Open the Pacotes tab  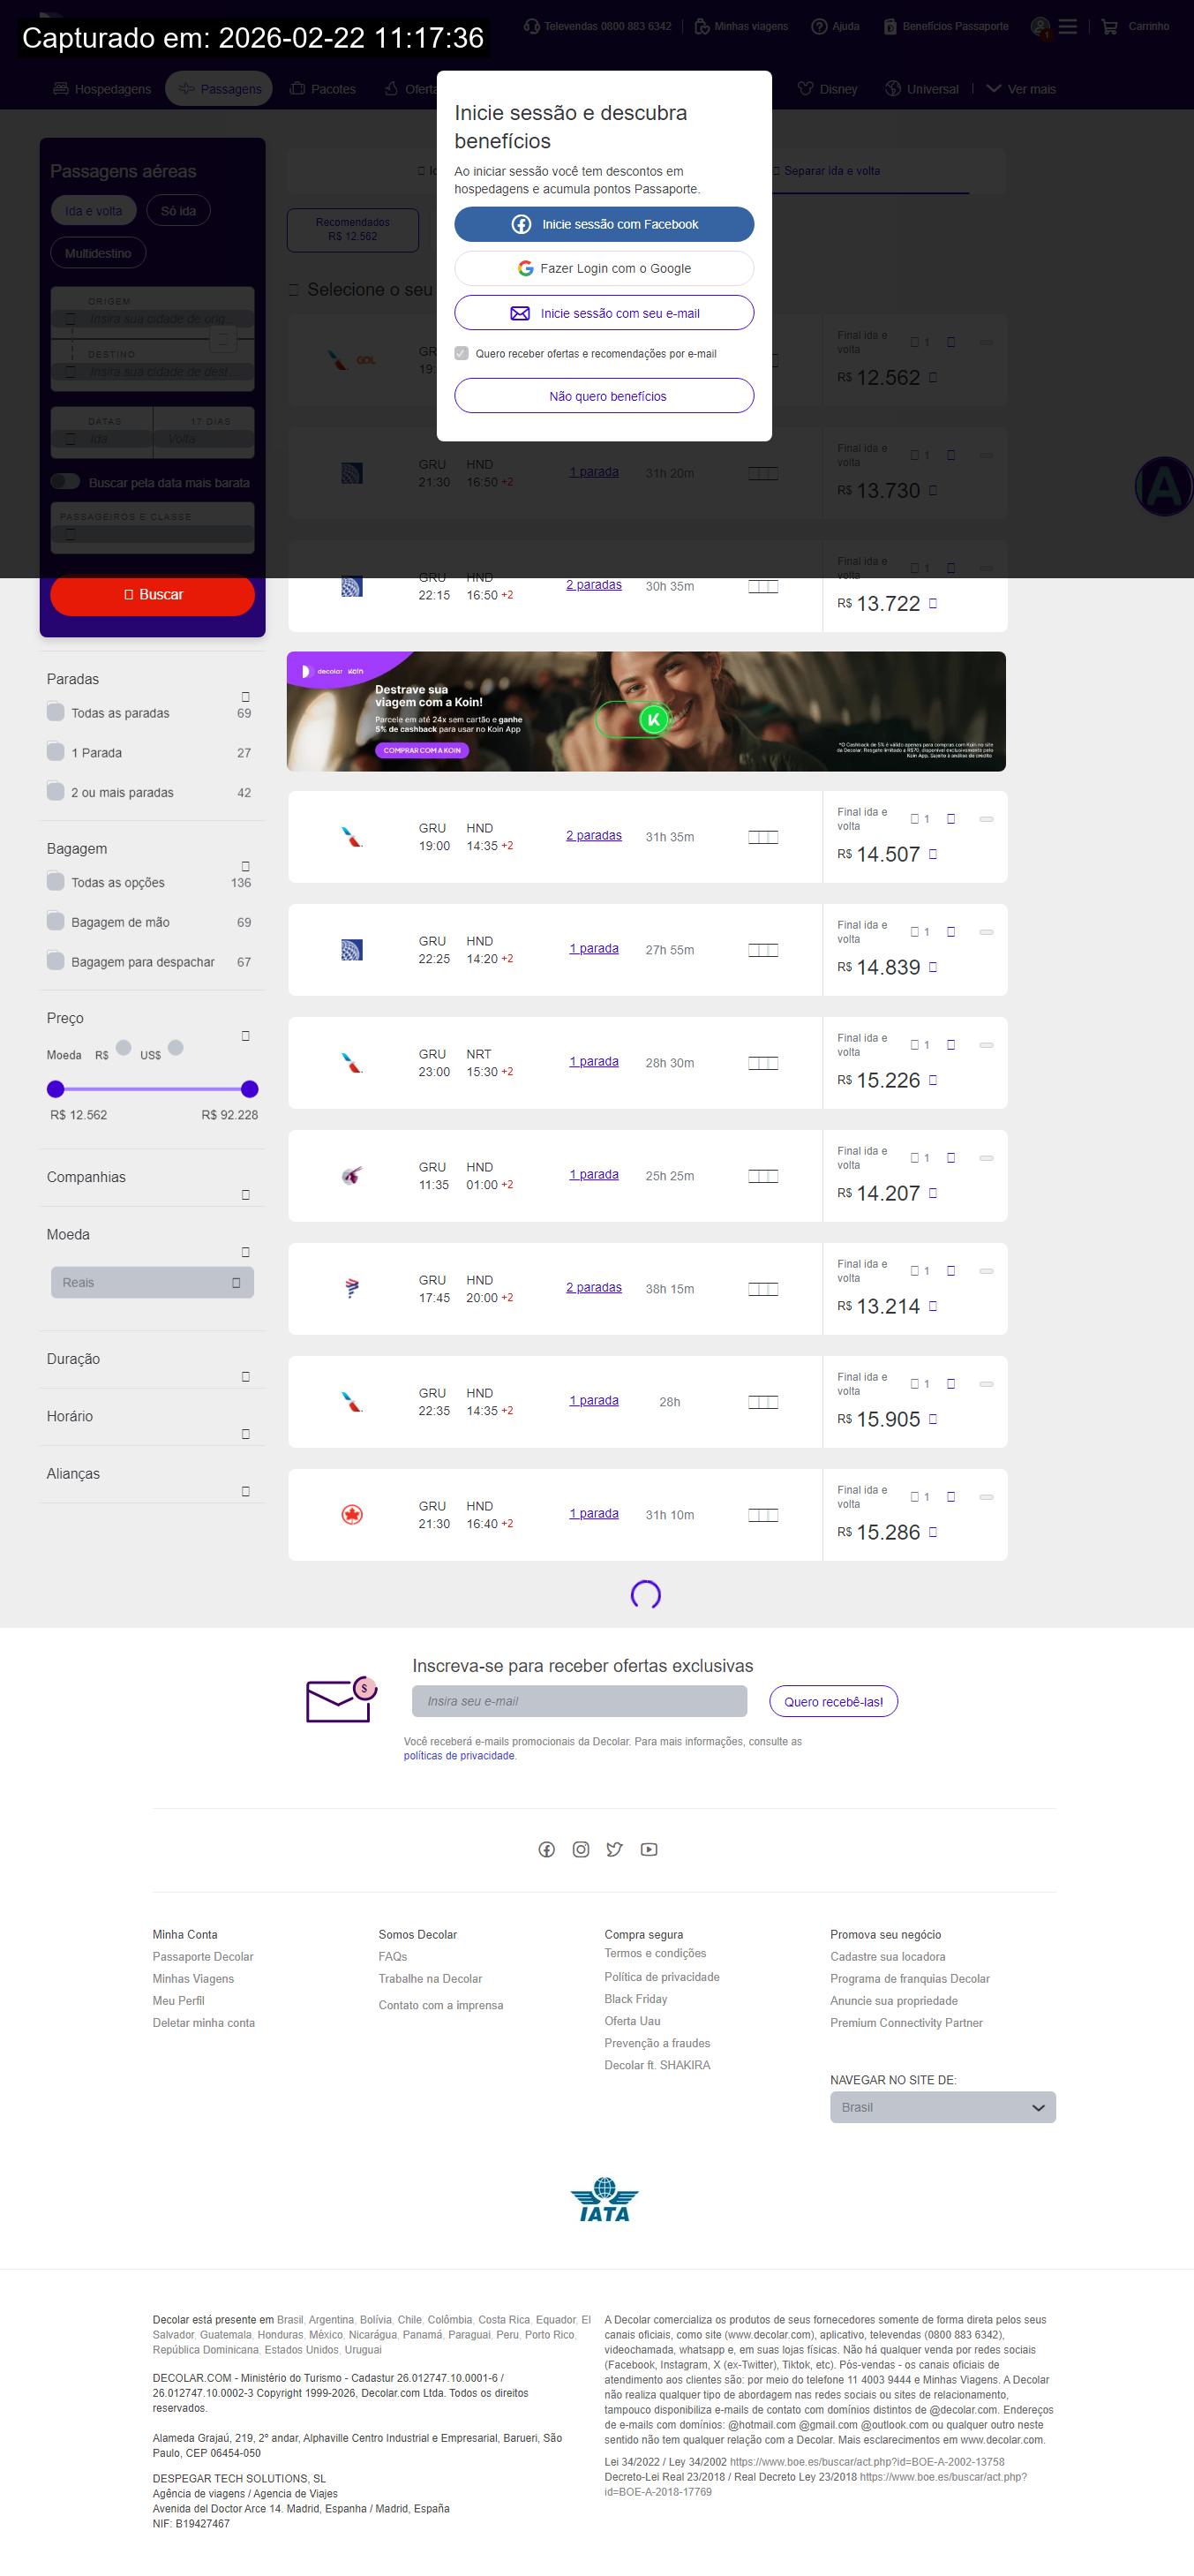click(x=323, y=89)
